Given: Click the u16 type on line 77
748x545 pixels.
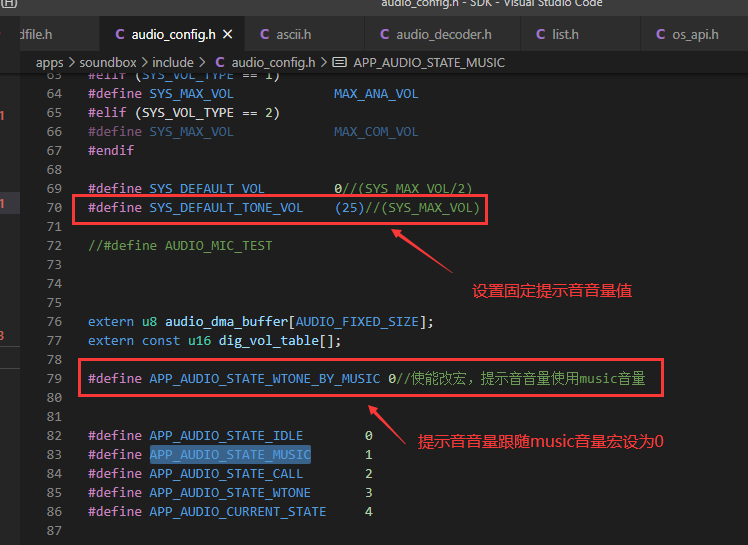Looking at the screenshot, I should coord(199,340).
